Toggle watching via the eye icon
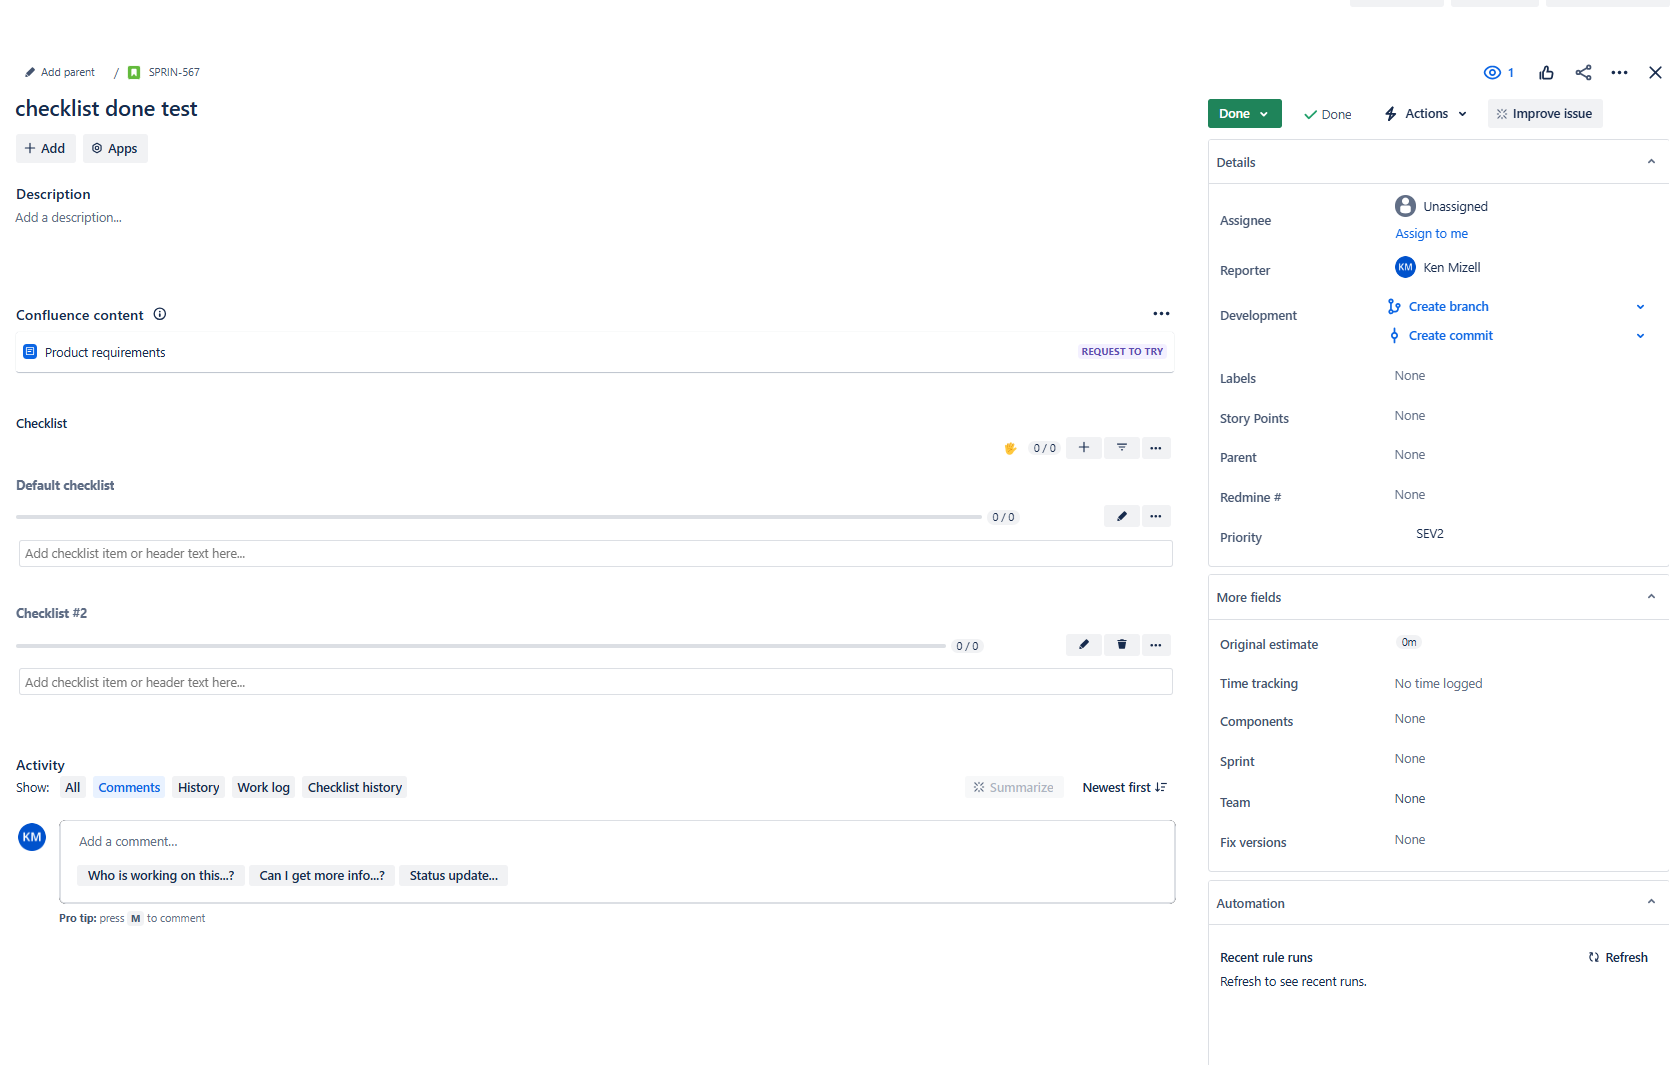Screen dimensions: 1675x1065 tap(1490, 72)
